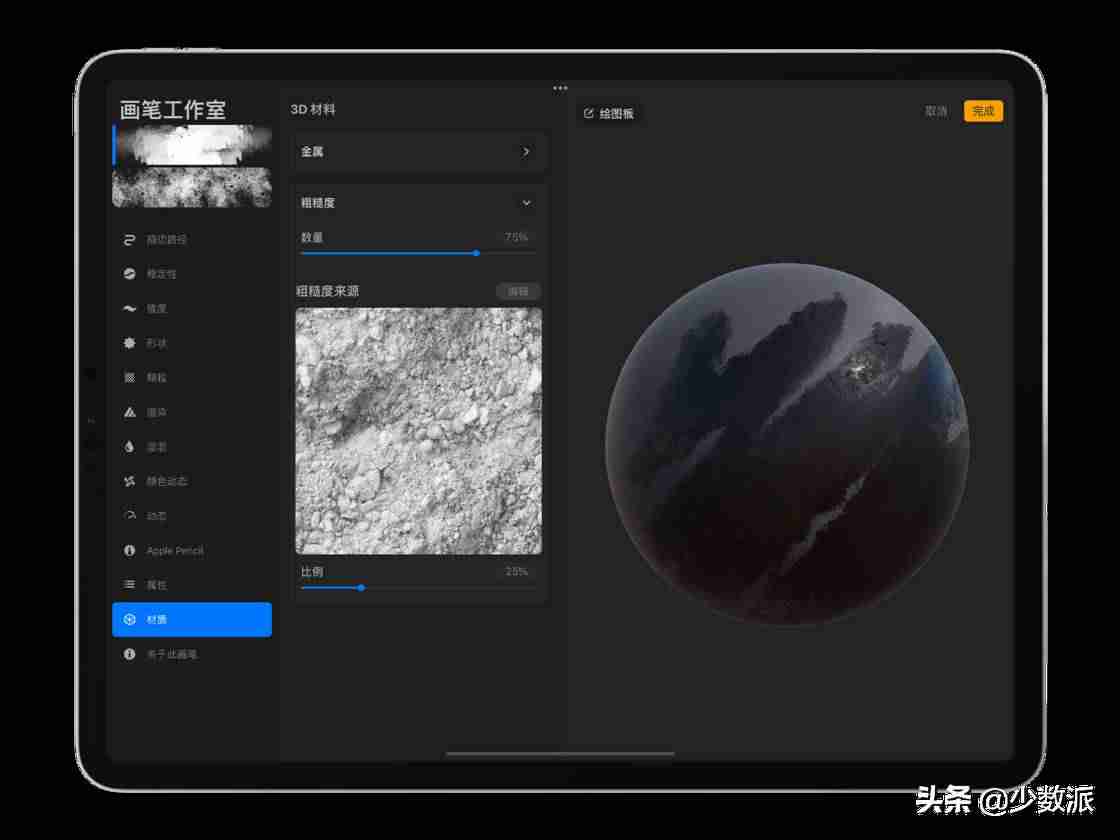Adjust the 数量 amount slider at 75%

click(x=476, y=253)
